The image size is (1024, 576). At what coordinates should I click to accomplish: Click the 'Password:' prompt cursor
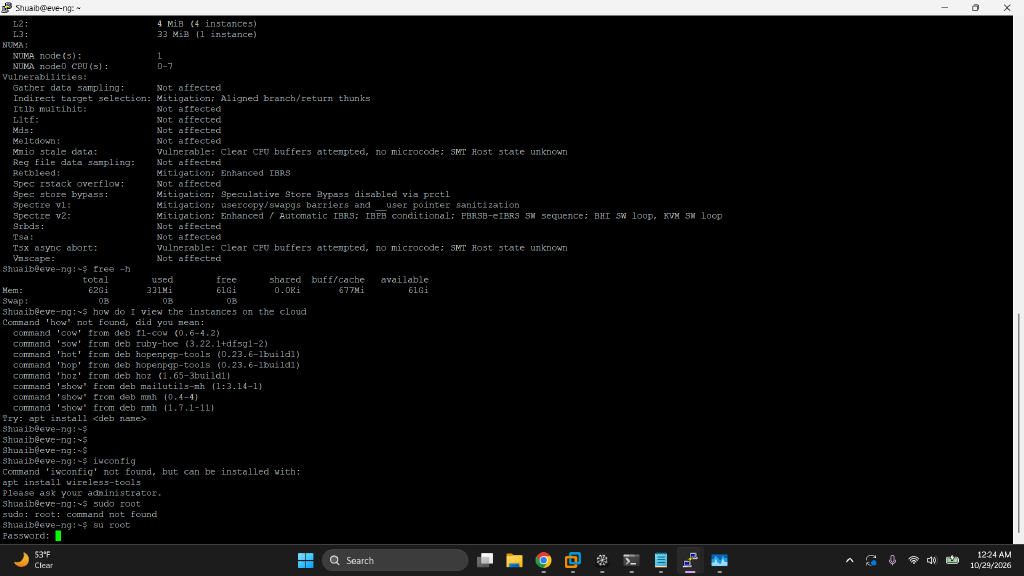58,536
